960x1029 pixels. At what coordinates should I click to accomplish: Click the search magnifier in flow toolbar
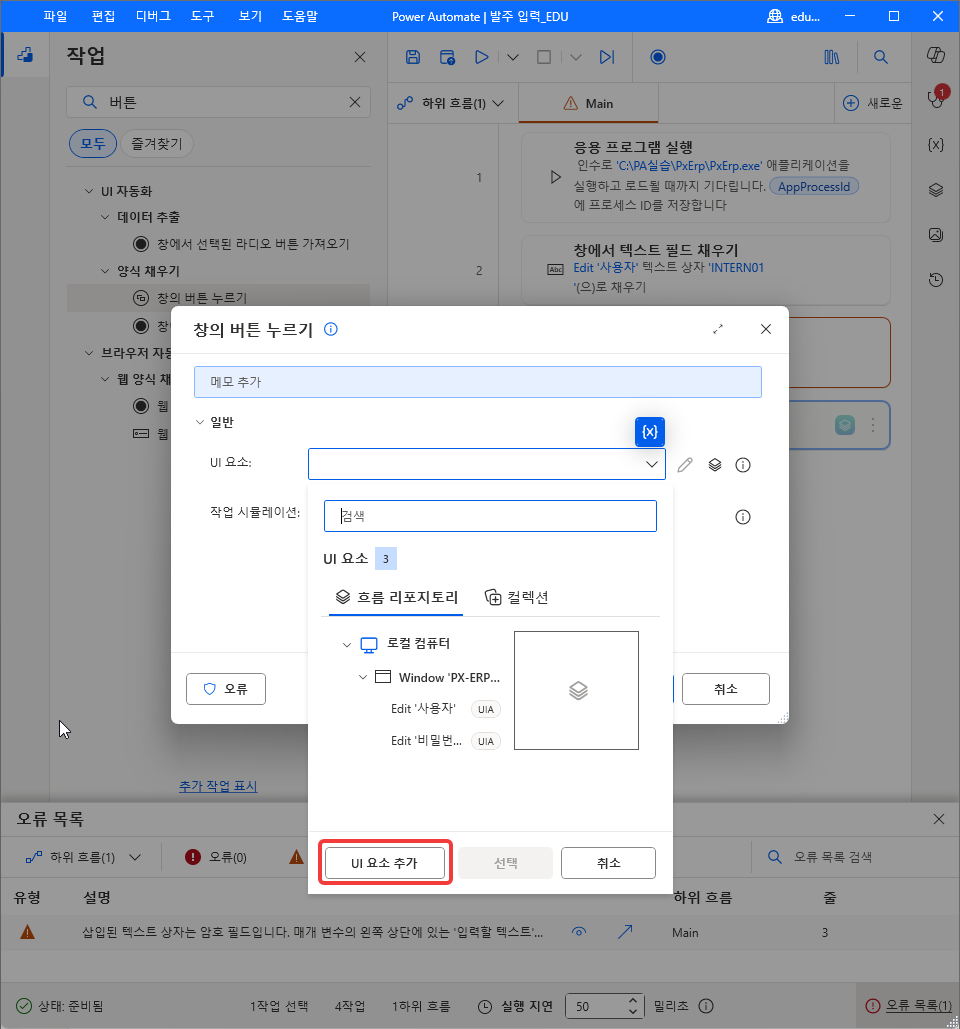(881, 57)
